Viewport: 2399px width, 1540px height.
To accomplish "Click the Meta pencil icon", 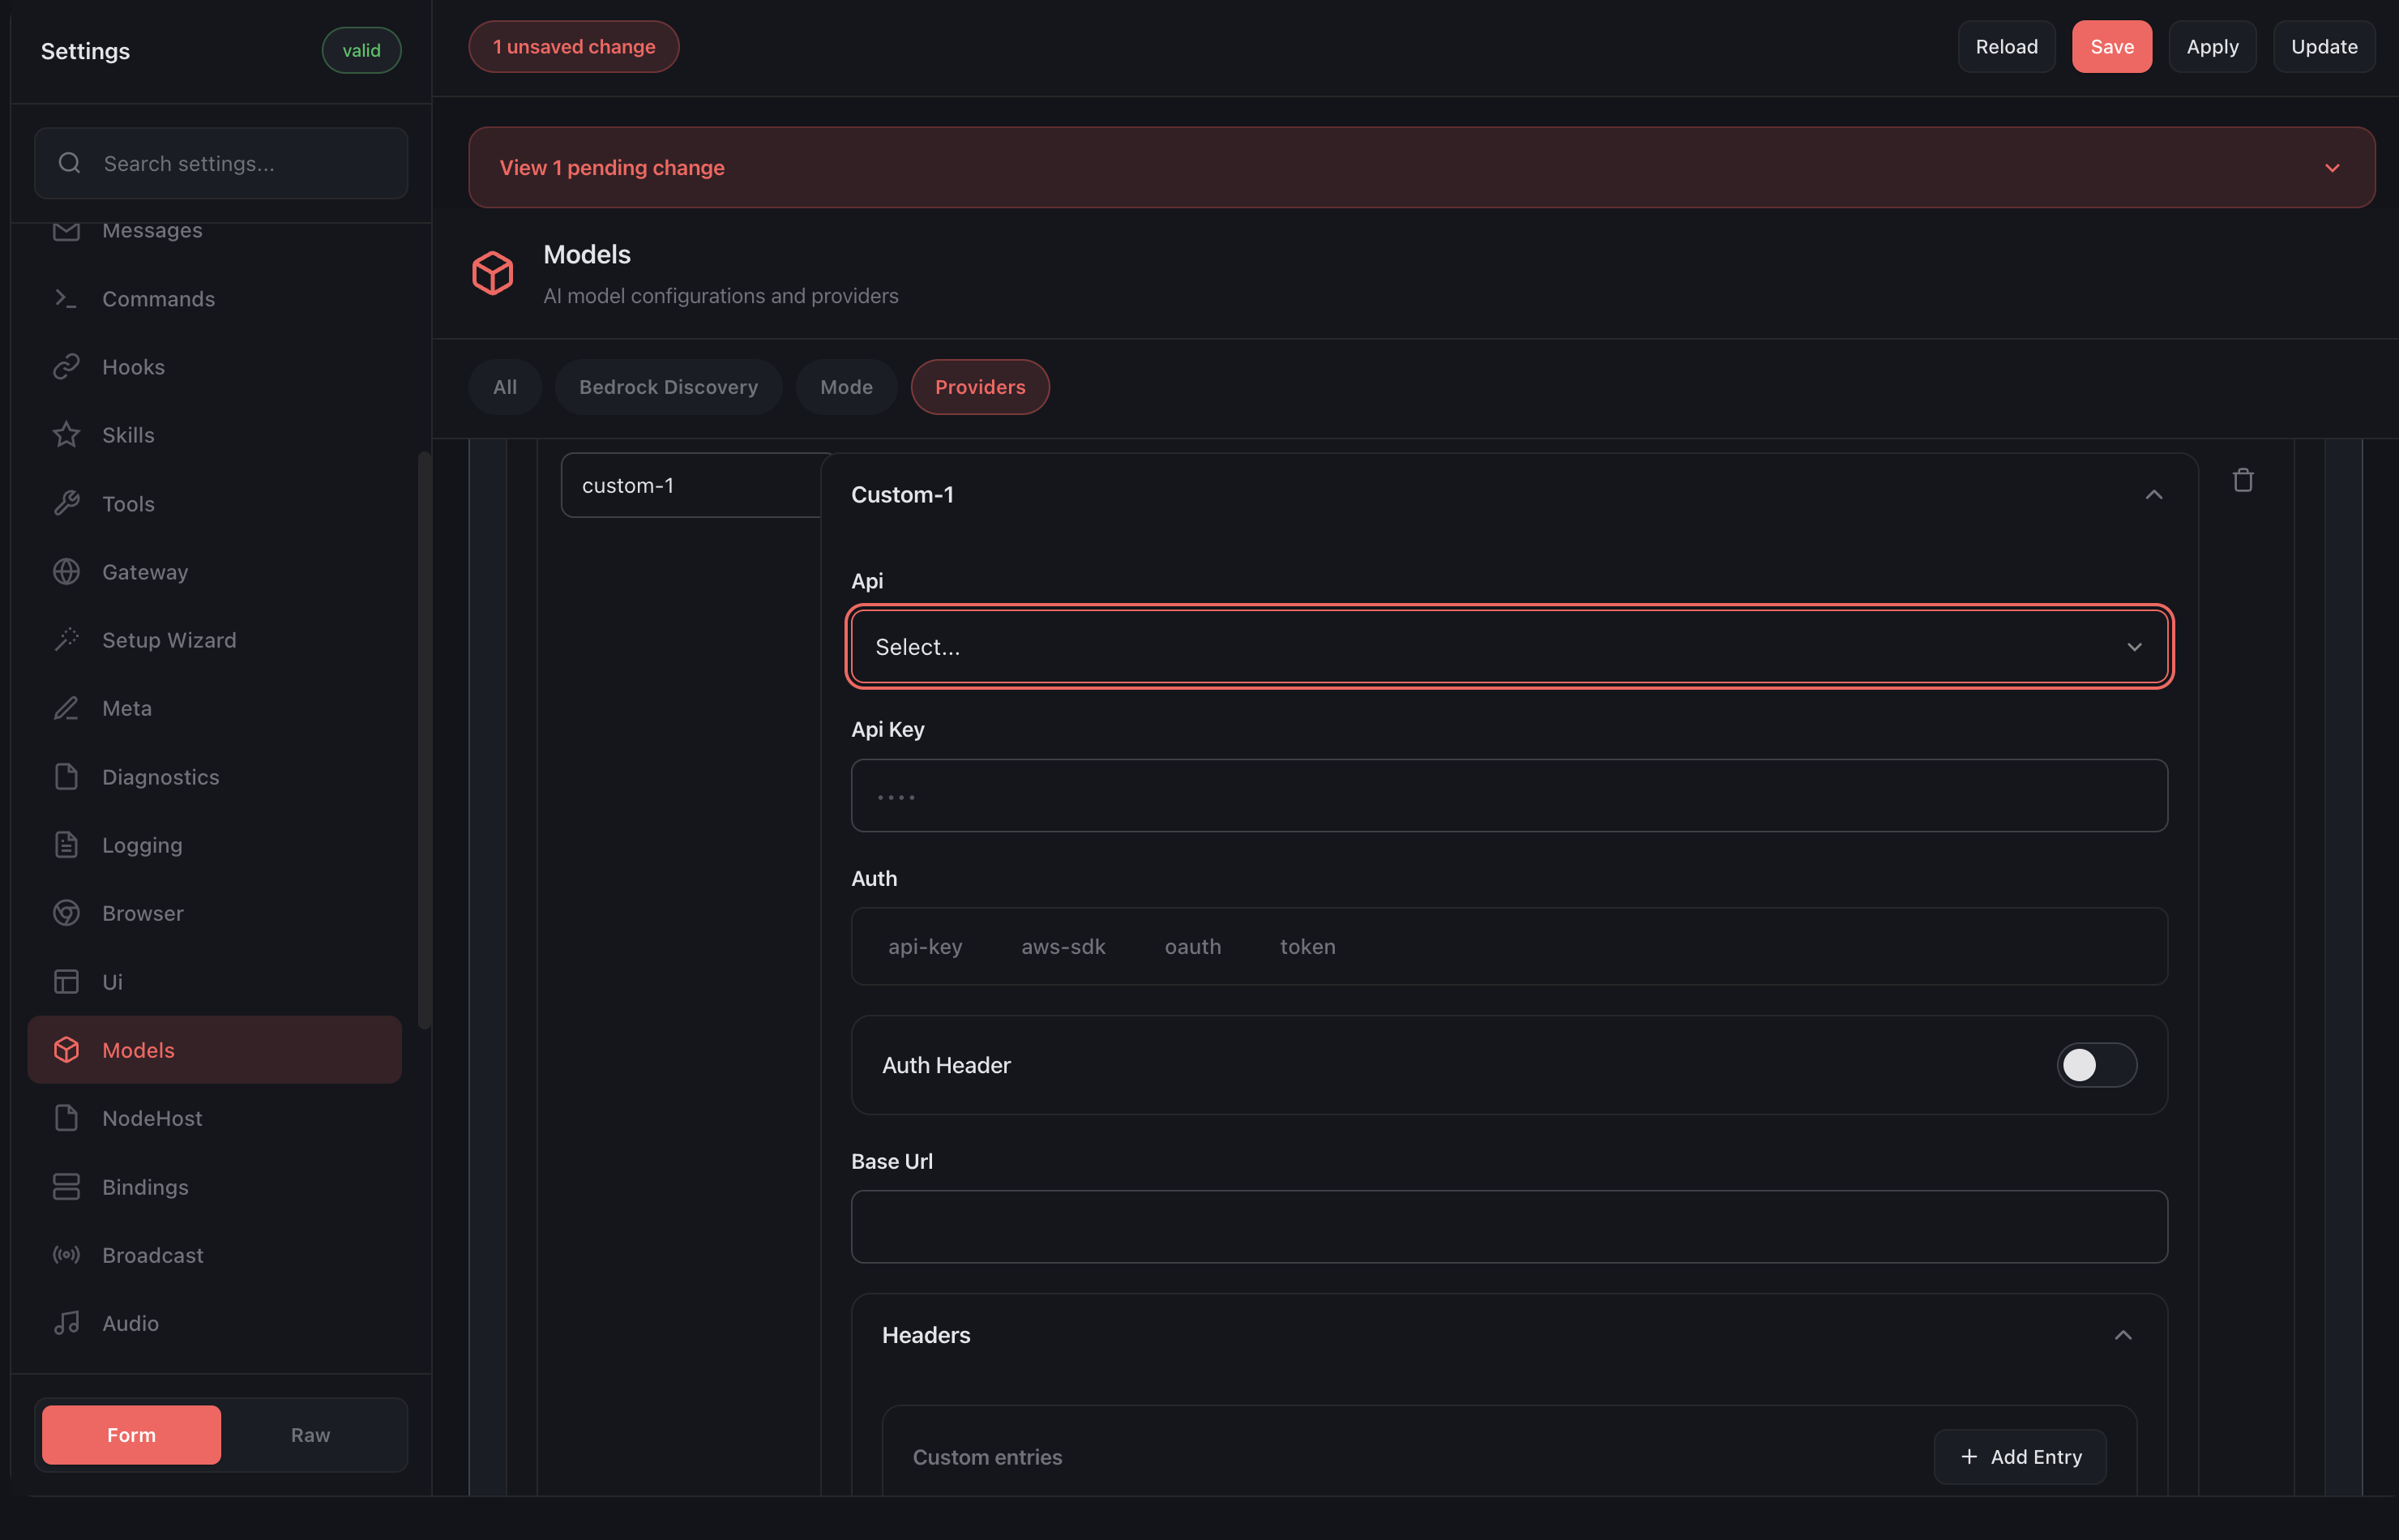I will click(66, 708).
